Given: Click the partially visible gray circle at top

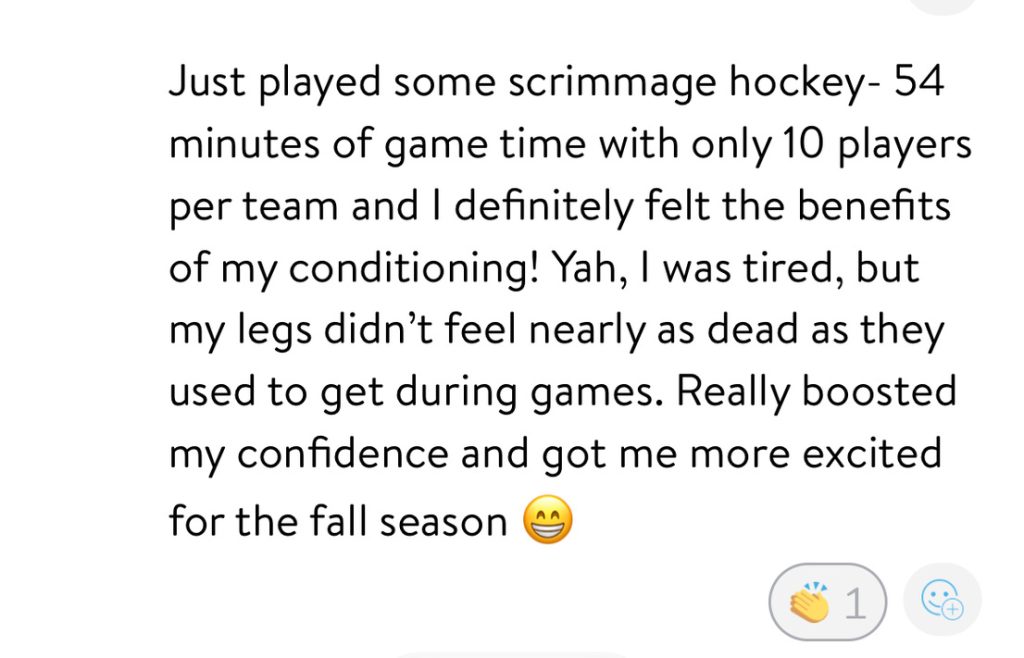Looking at the screenshot, I should click(944, 5).
